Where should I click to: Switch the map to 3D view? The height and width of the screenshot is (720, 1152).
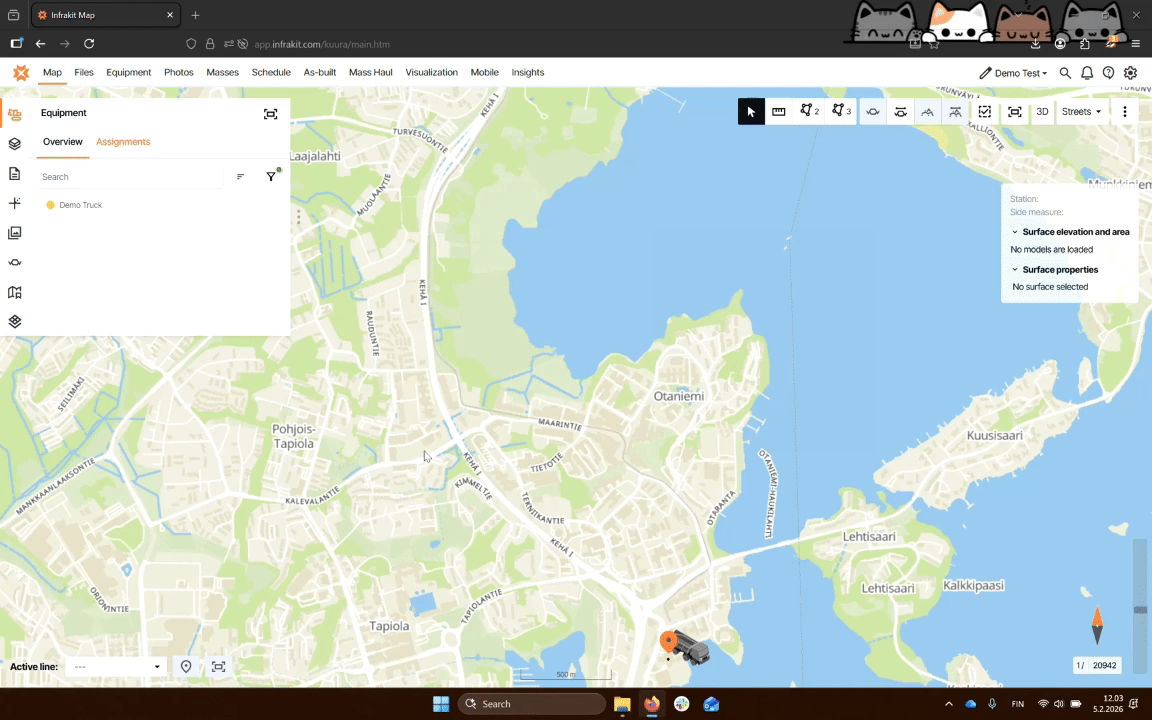[x=1042, y=112]
